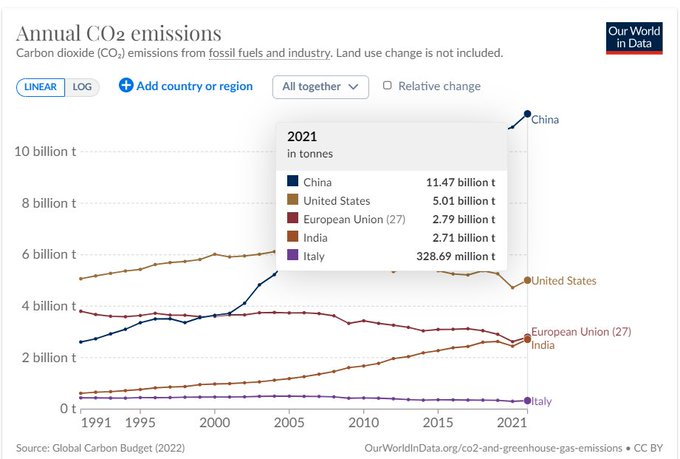Click the India line endpoint marker
Image resolution: width=680 pixels, height=459 pixels.
point(527,340)
